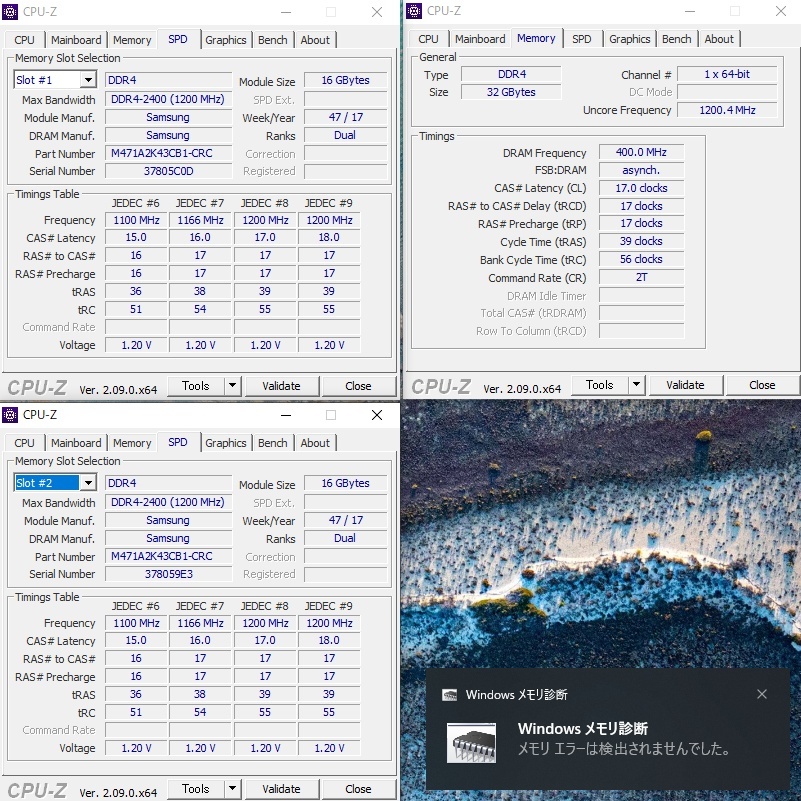
Task: Click Validate button in Slot #2 window
Action: pos(281,789)
